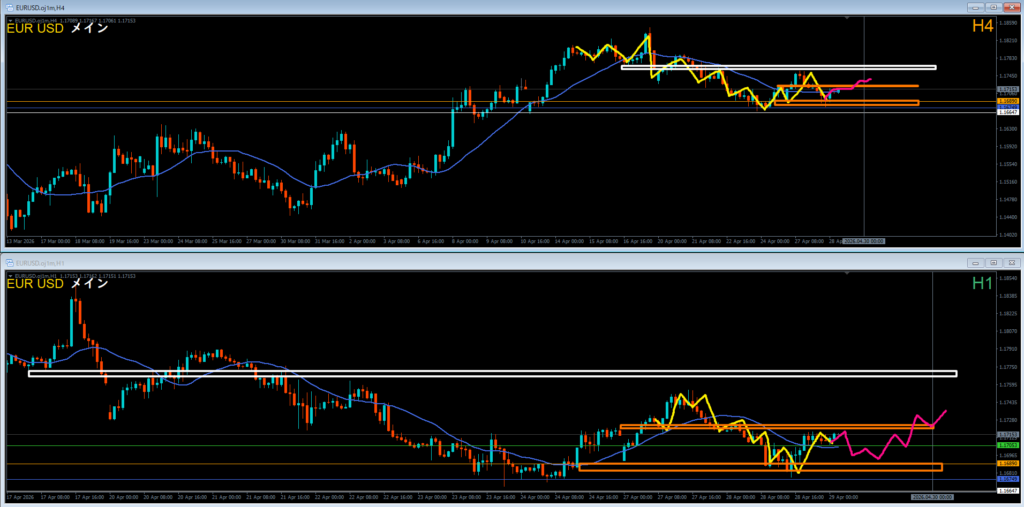Select the long white rectangle object in H1 chart
1024x507 pixels.
[x=492, y=374]
